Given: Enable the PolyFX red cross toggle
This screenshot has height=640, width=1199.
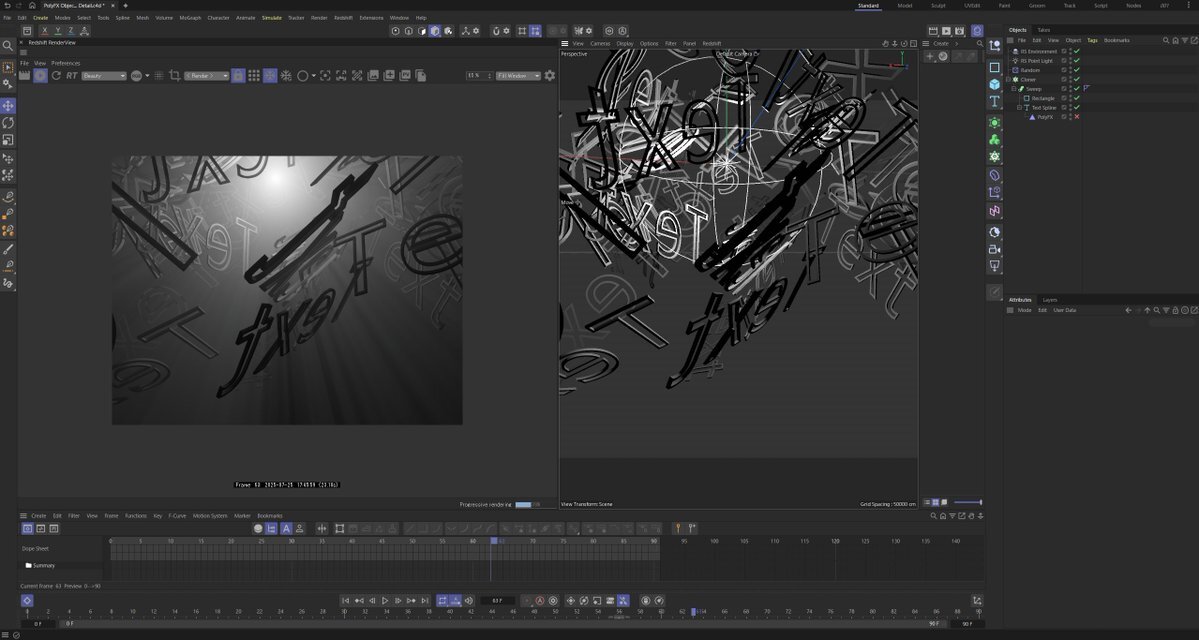Looking at the screenshot, I should (x=1077, y=117).
